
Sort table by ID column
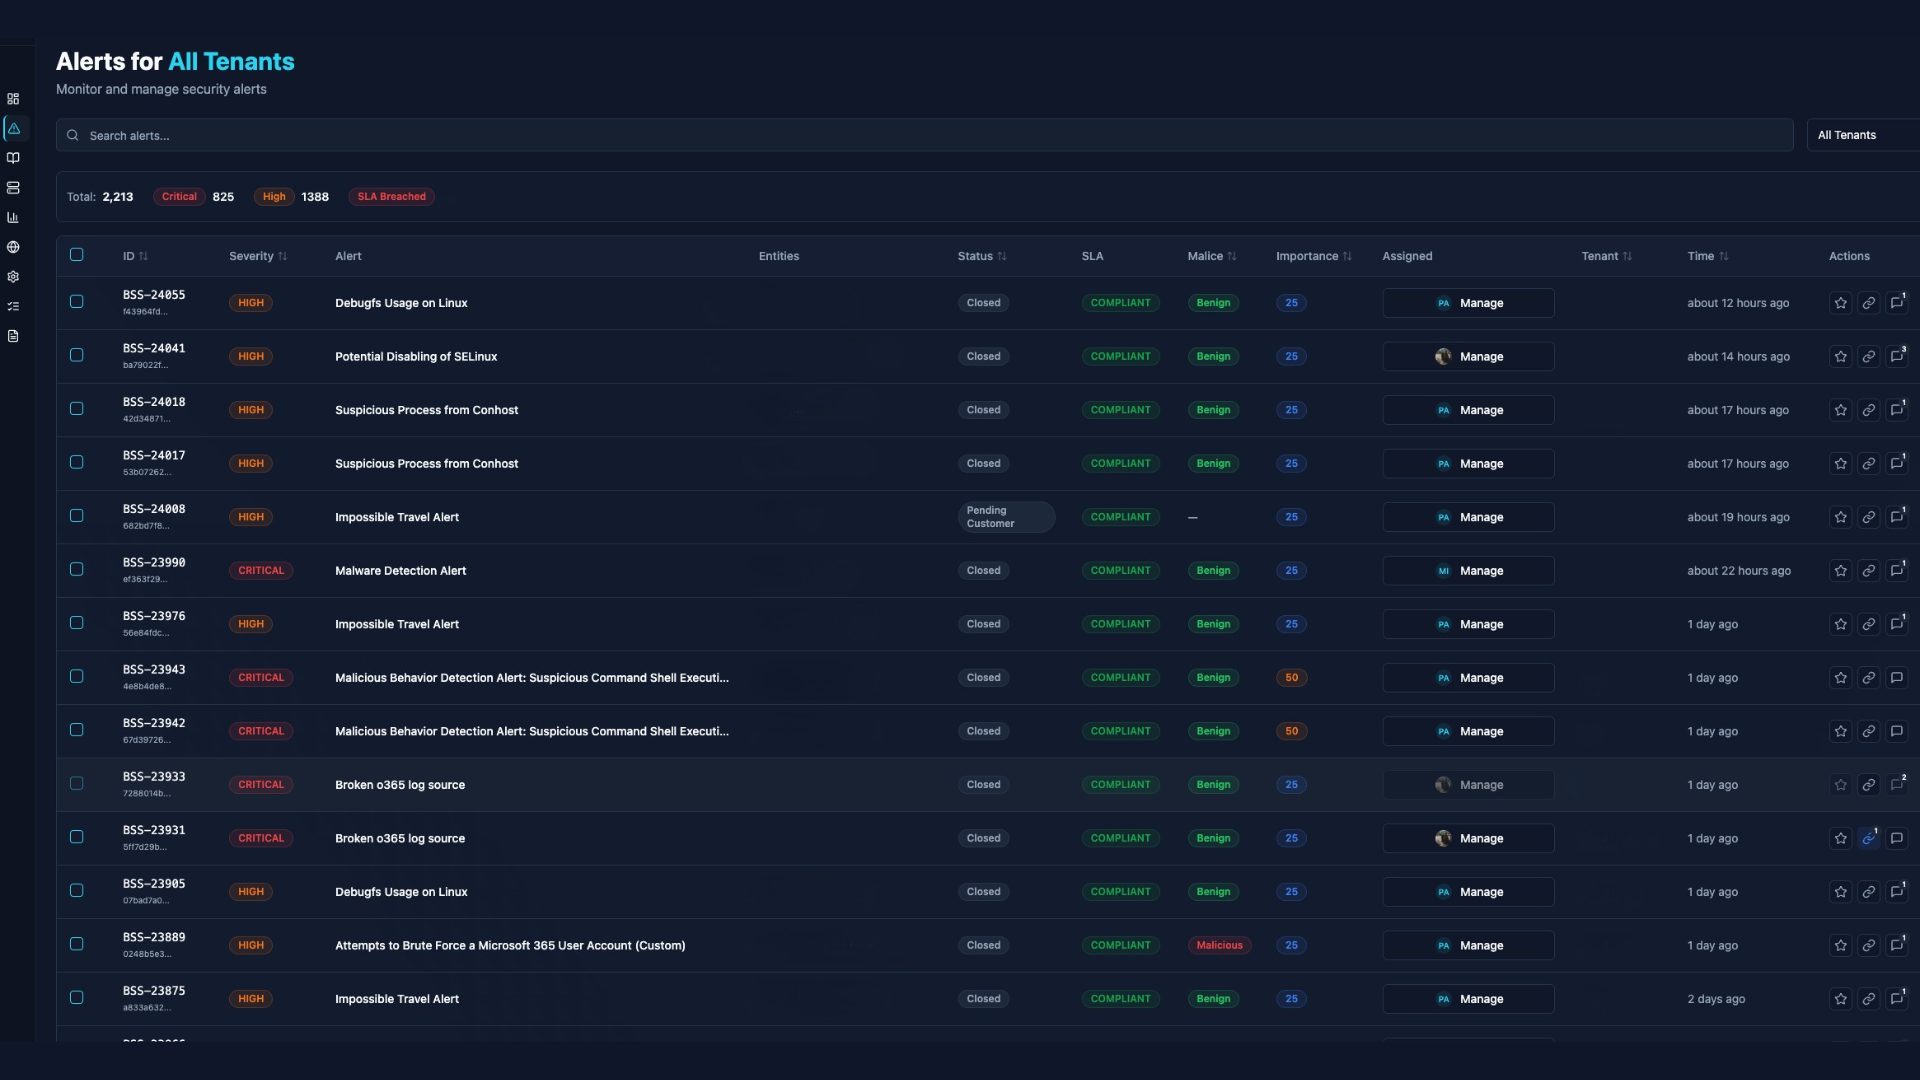pyautogui.click(x=135, y=257)
